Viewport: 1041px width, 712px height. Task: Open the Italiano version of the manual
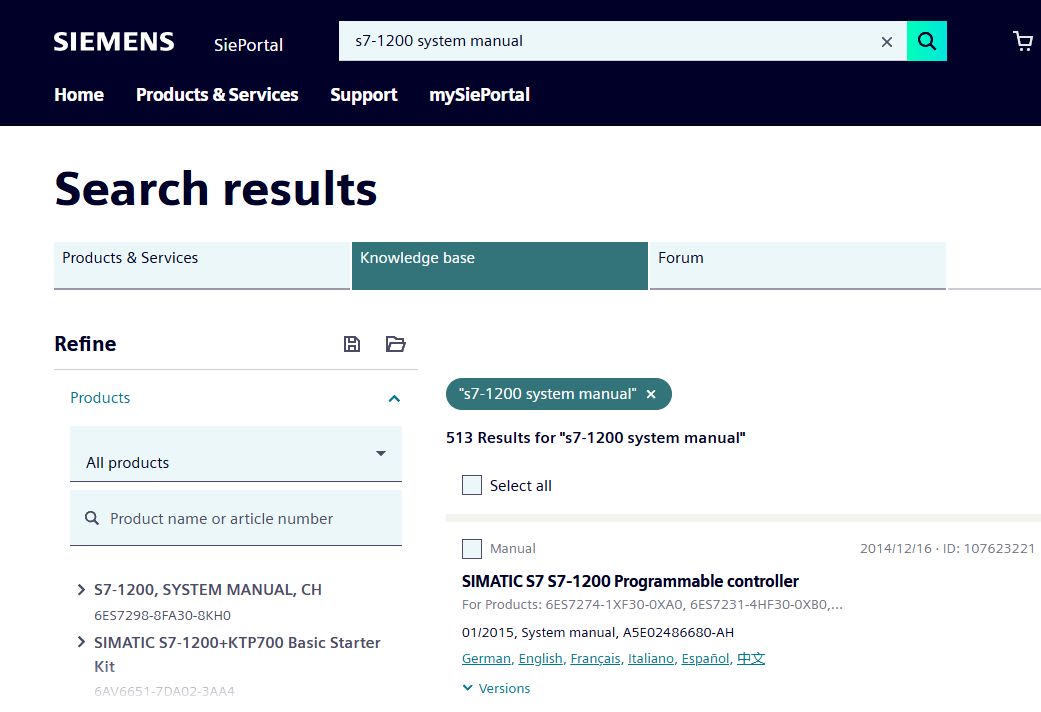pos(651,658)
